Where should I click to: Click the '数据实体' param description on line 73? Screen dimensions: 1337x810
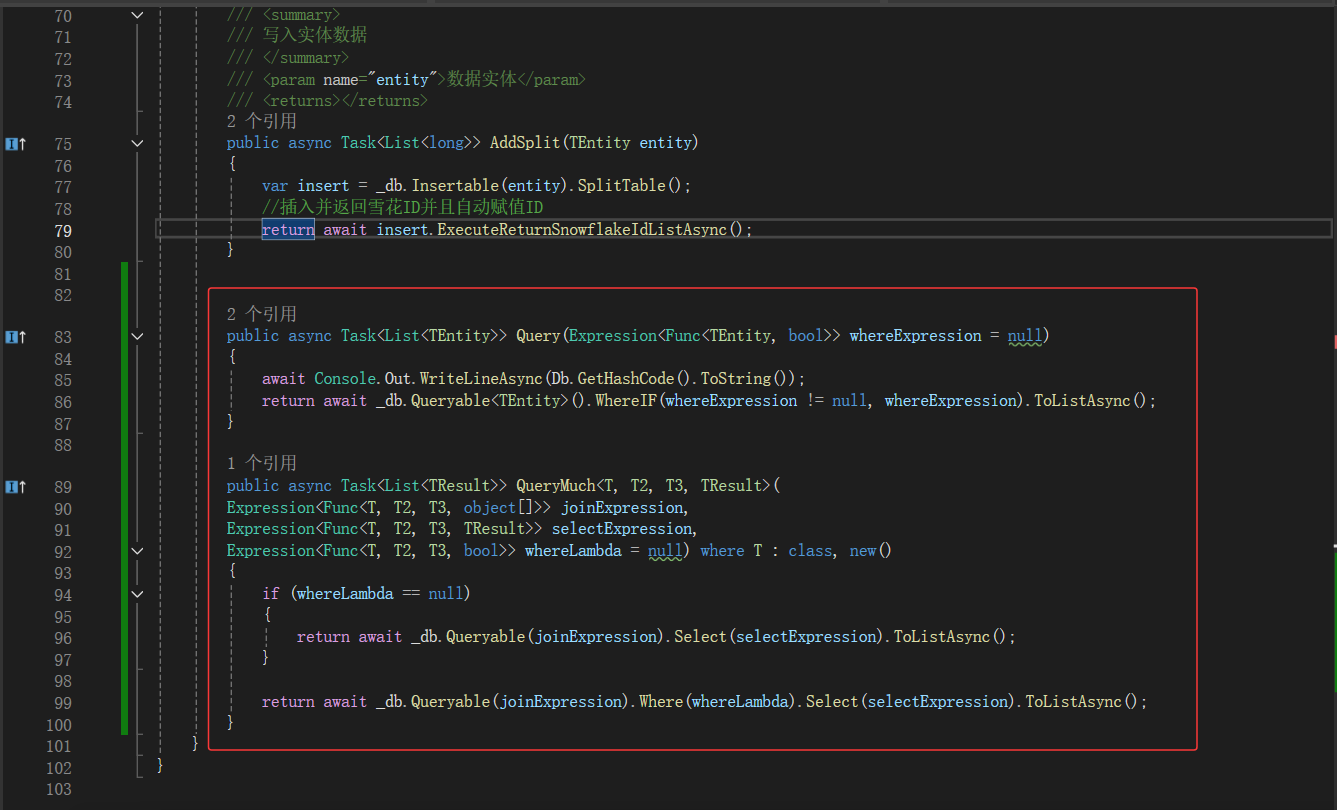click(482, 79)
